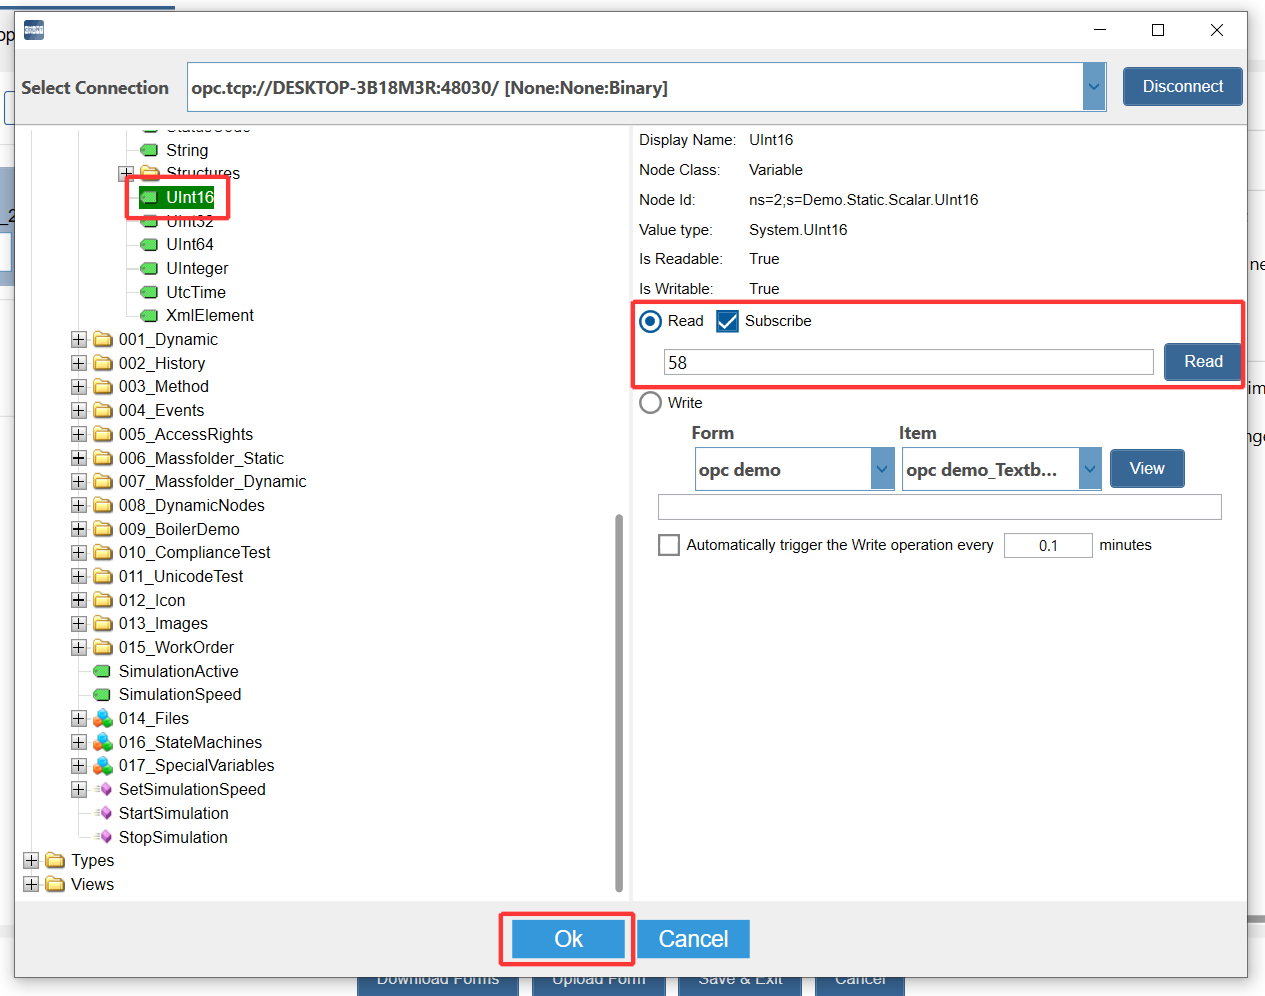Image resolution: width=1265 pixels, height=996 pixels.
Task: Click the SimulationActive variable node icon
Action: tap(102, 672)
